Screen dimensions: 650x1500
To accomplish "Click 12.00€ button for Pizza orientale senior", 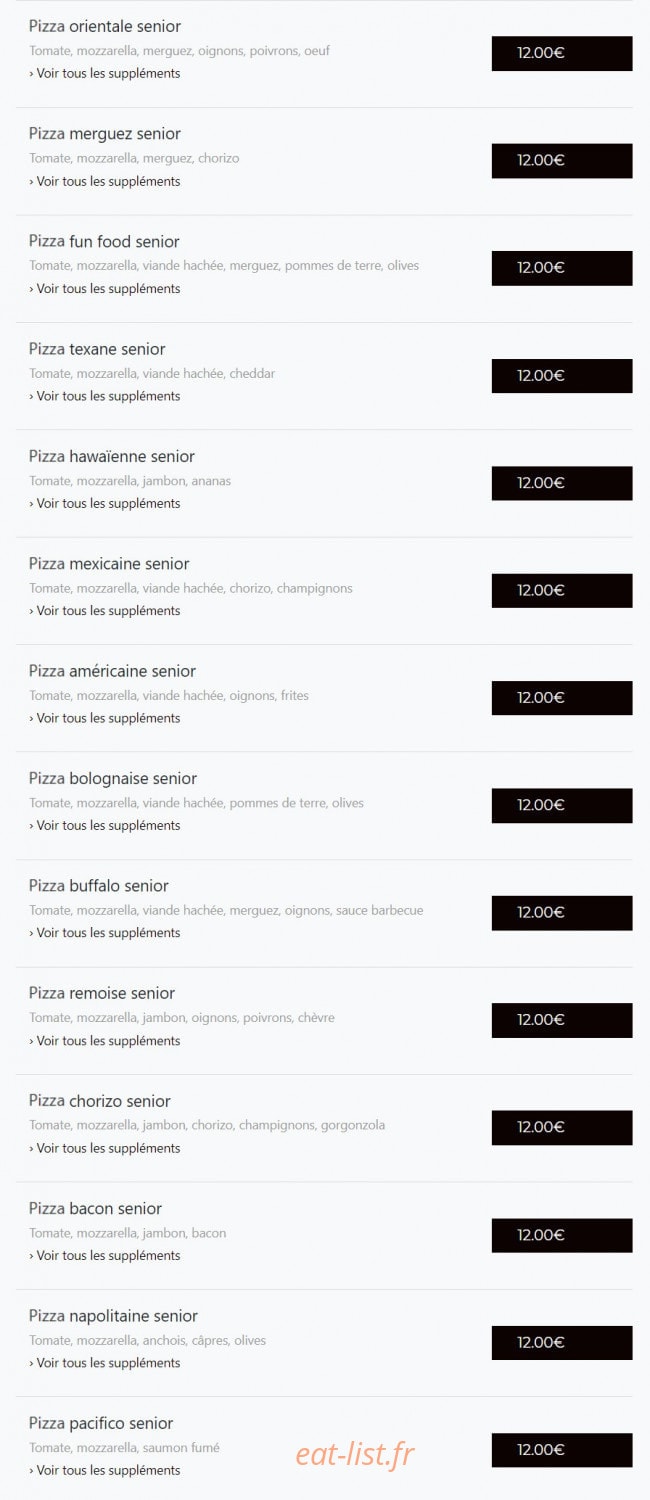I will (561, 53).
